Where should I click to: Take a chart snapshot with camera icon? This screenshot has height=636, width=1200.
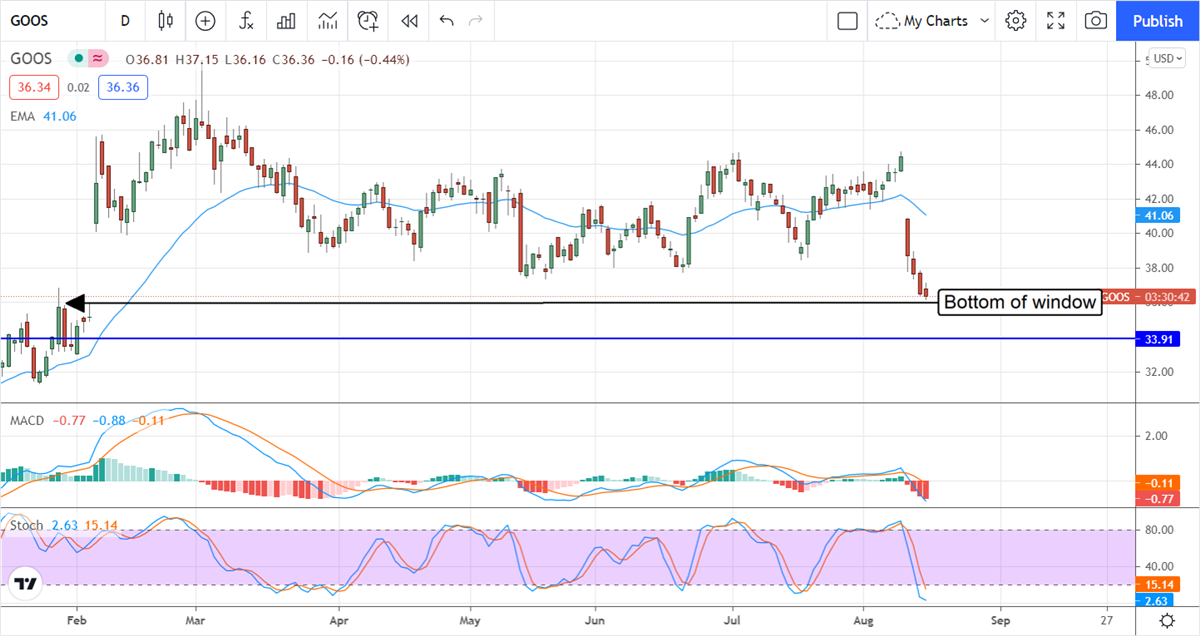(x=1096, y=20)
